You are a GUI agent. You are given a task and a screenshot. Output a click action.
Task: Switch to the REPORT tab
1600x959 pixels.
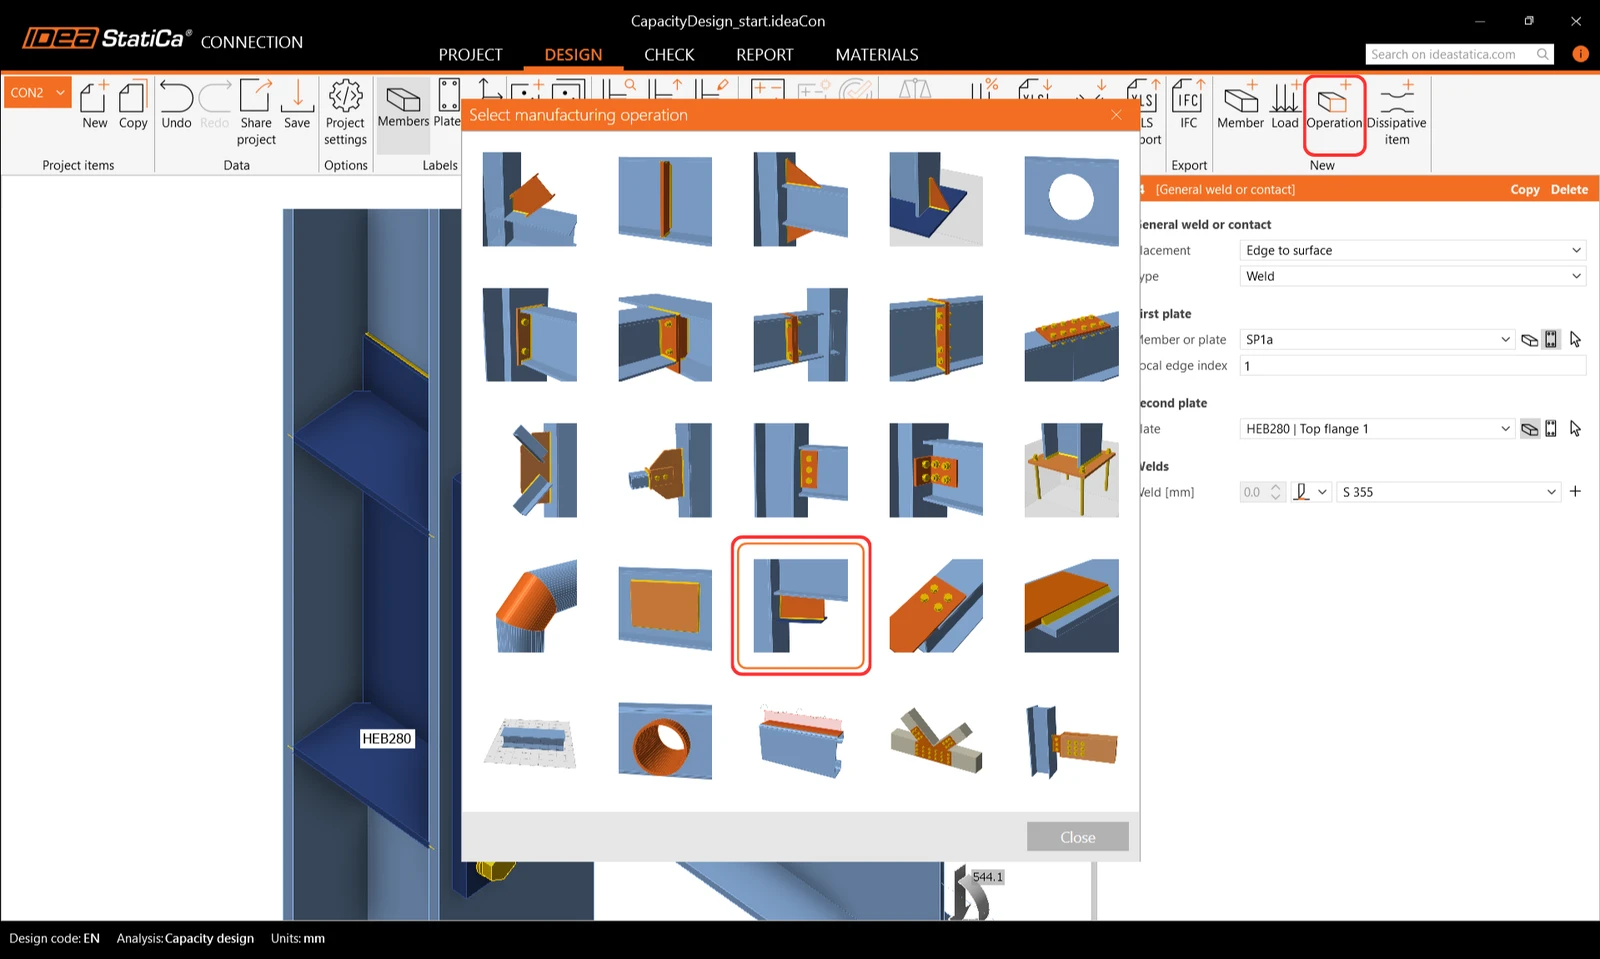764,55
